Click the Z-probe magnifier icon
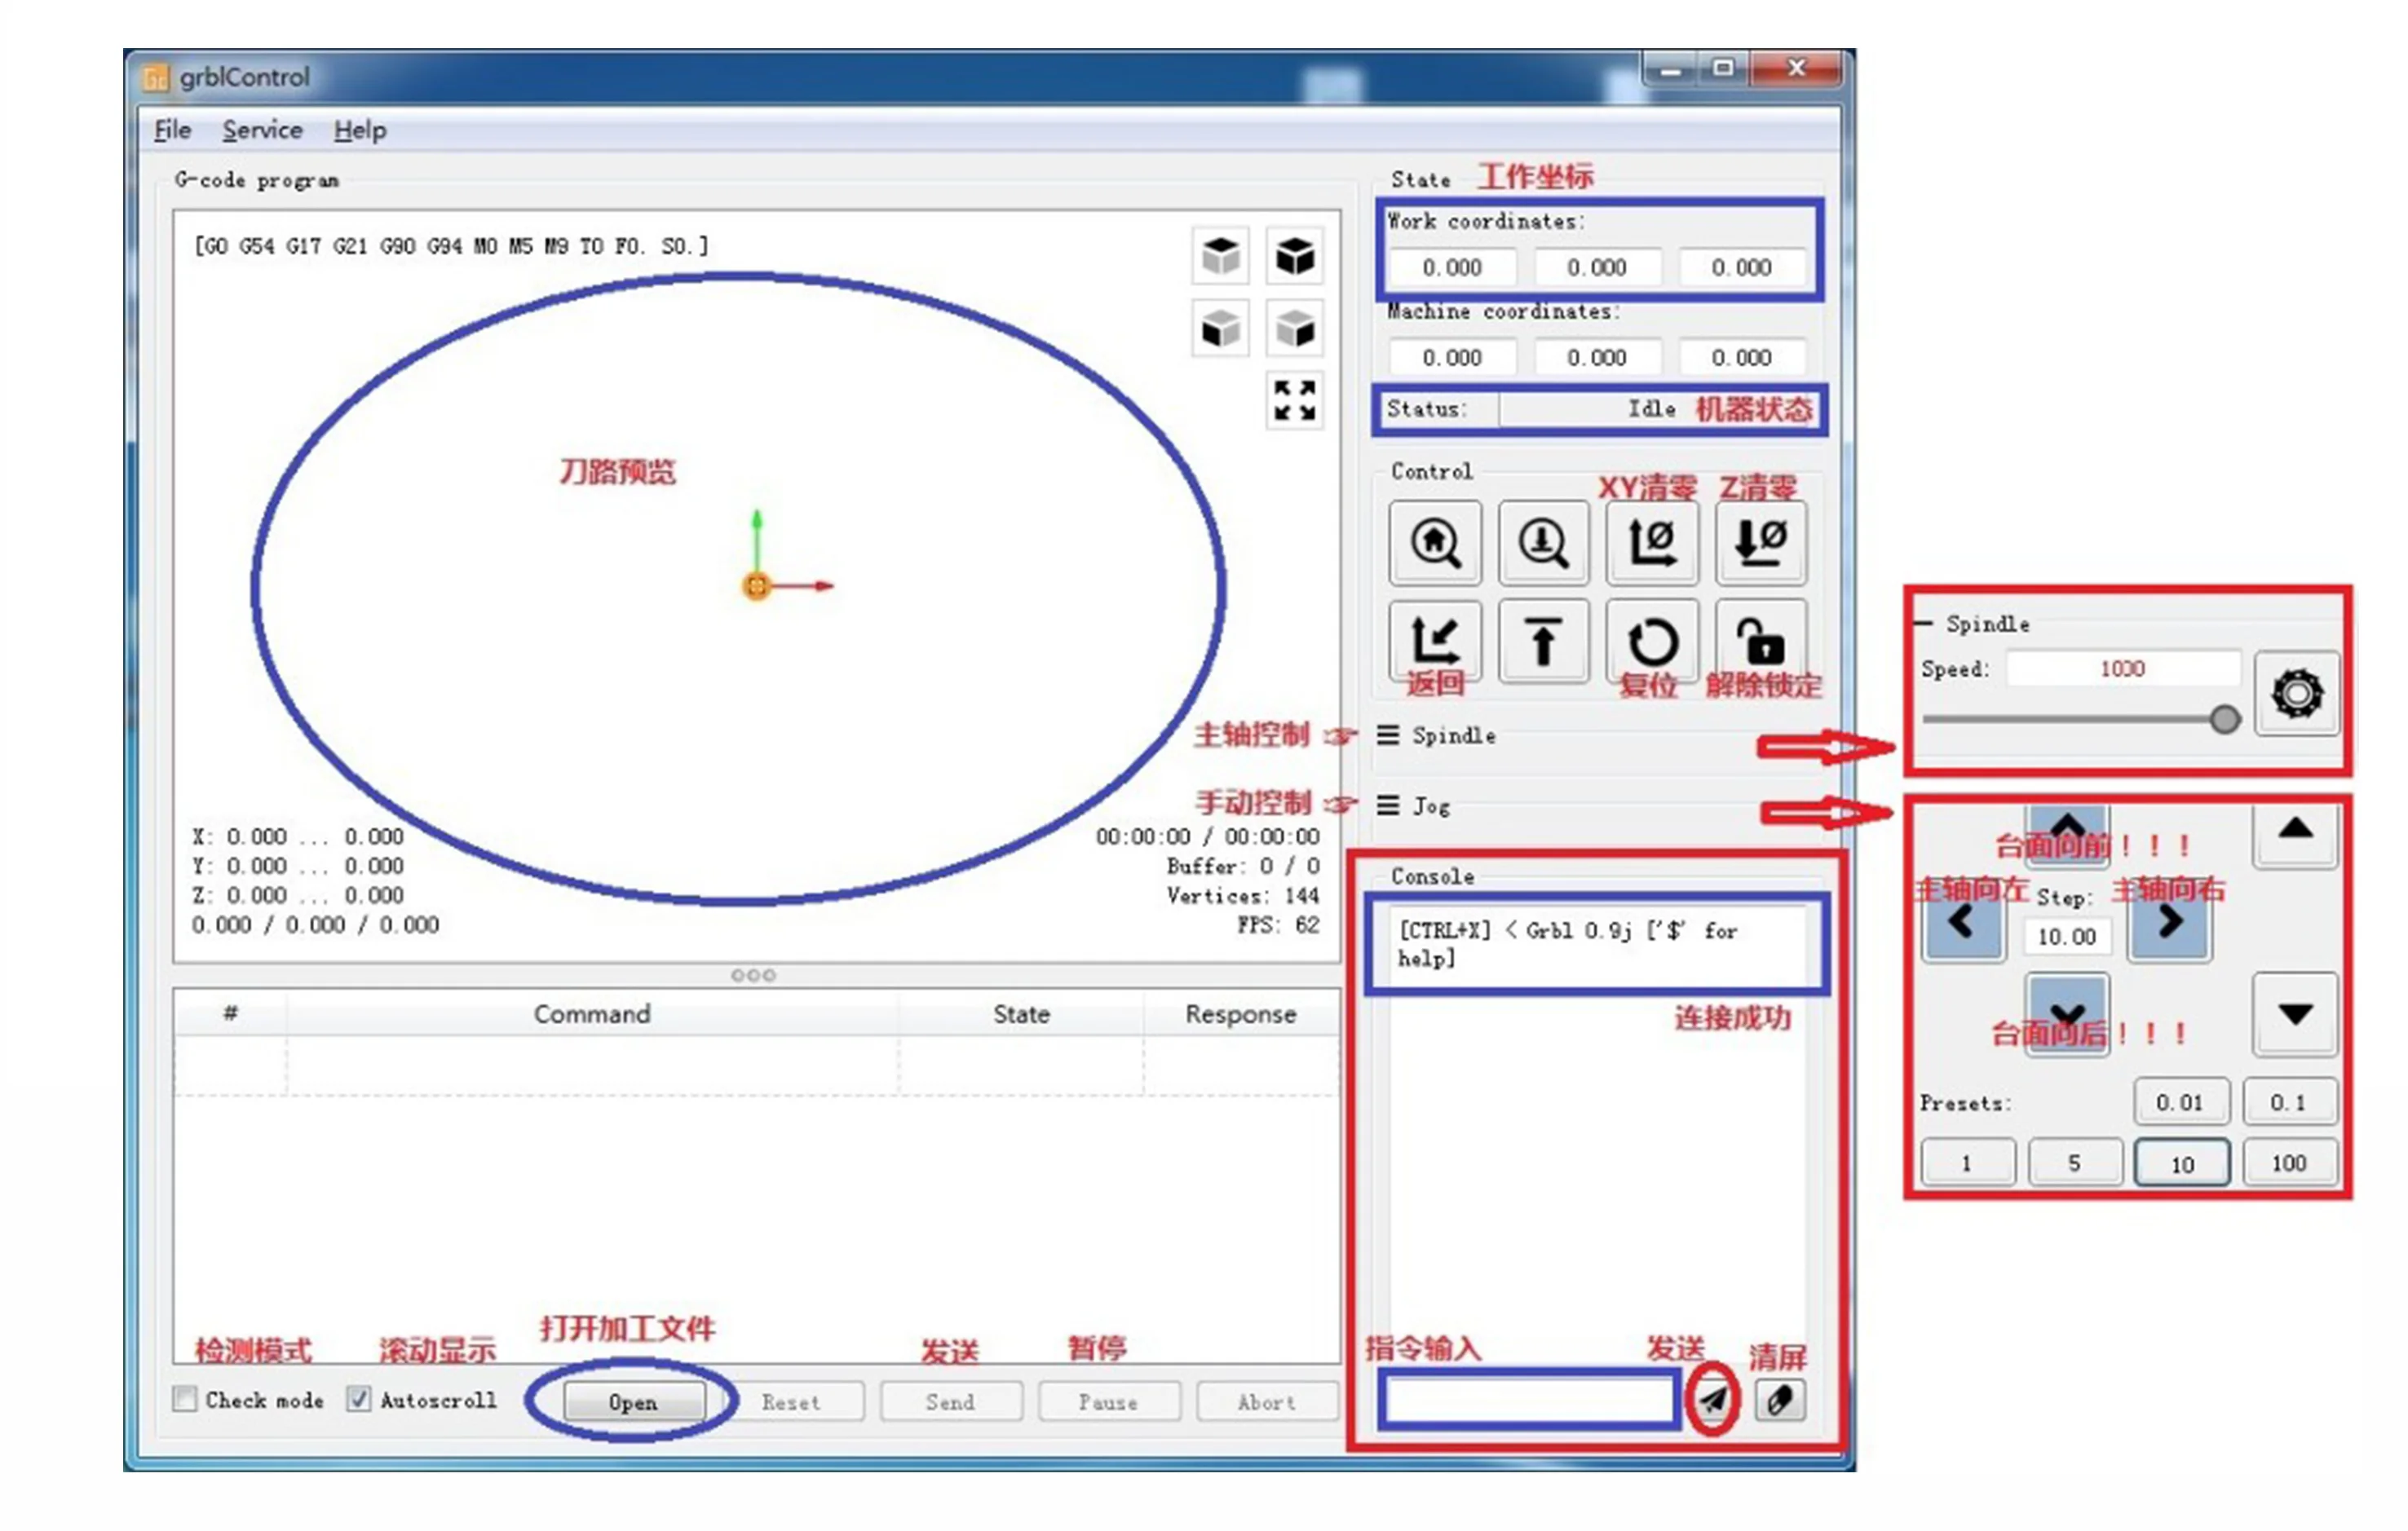2408x1531 pixels. click(x=1543, y=542)
